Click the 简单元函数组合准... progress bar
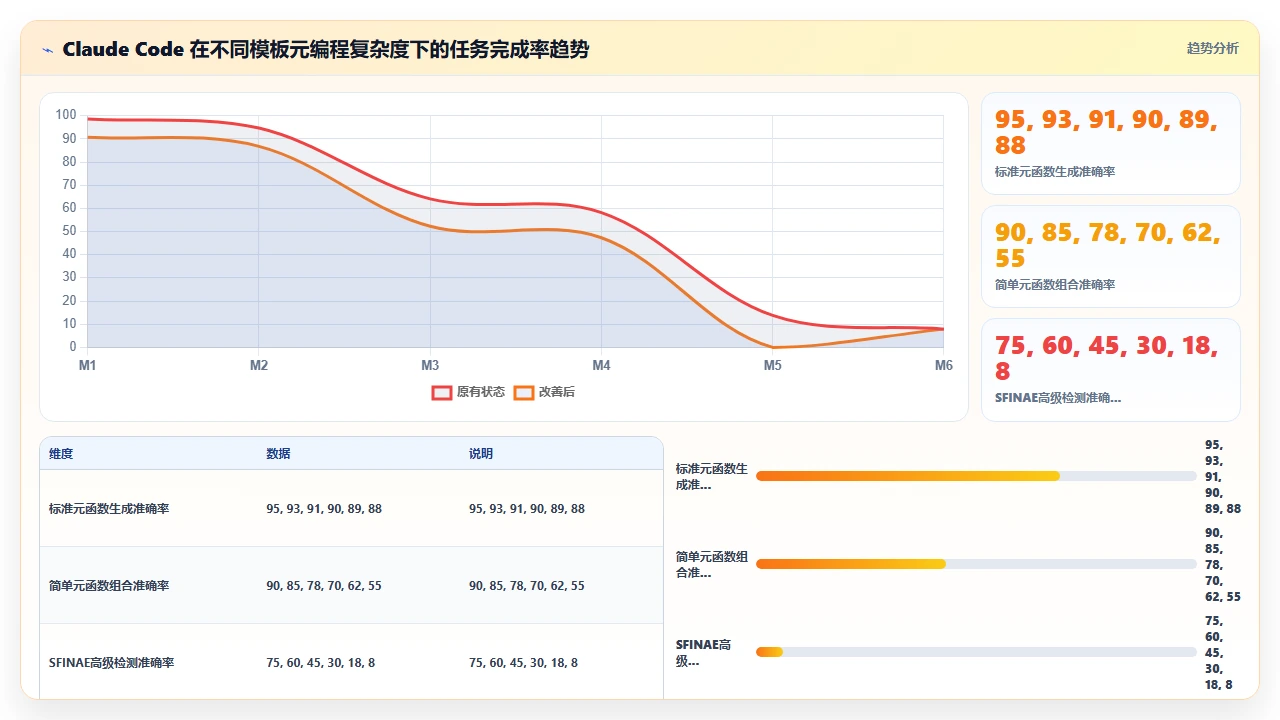 point(976,564)
